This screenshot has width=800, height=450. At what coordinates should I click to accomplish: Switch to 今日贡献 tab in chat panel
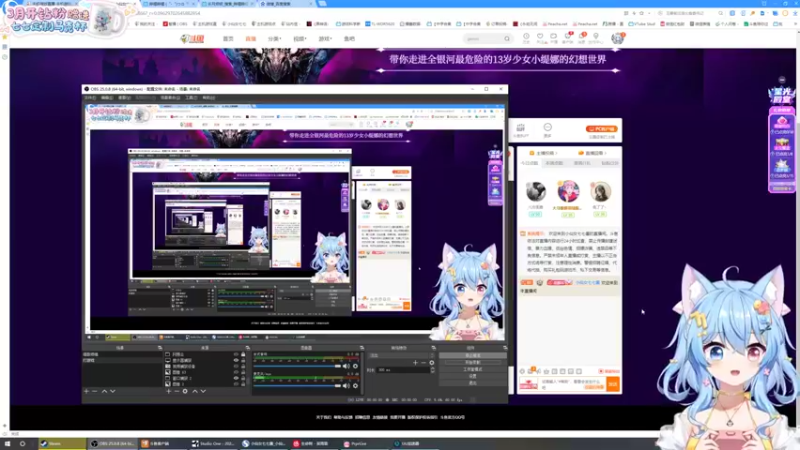click(x=530, y=163)
